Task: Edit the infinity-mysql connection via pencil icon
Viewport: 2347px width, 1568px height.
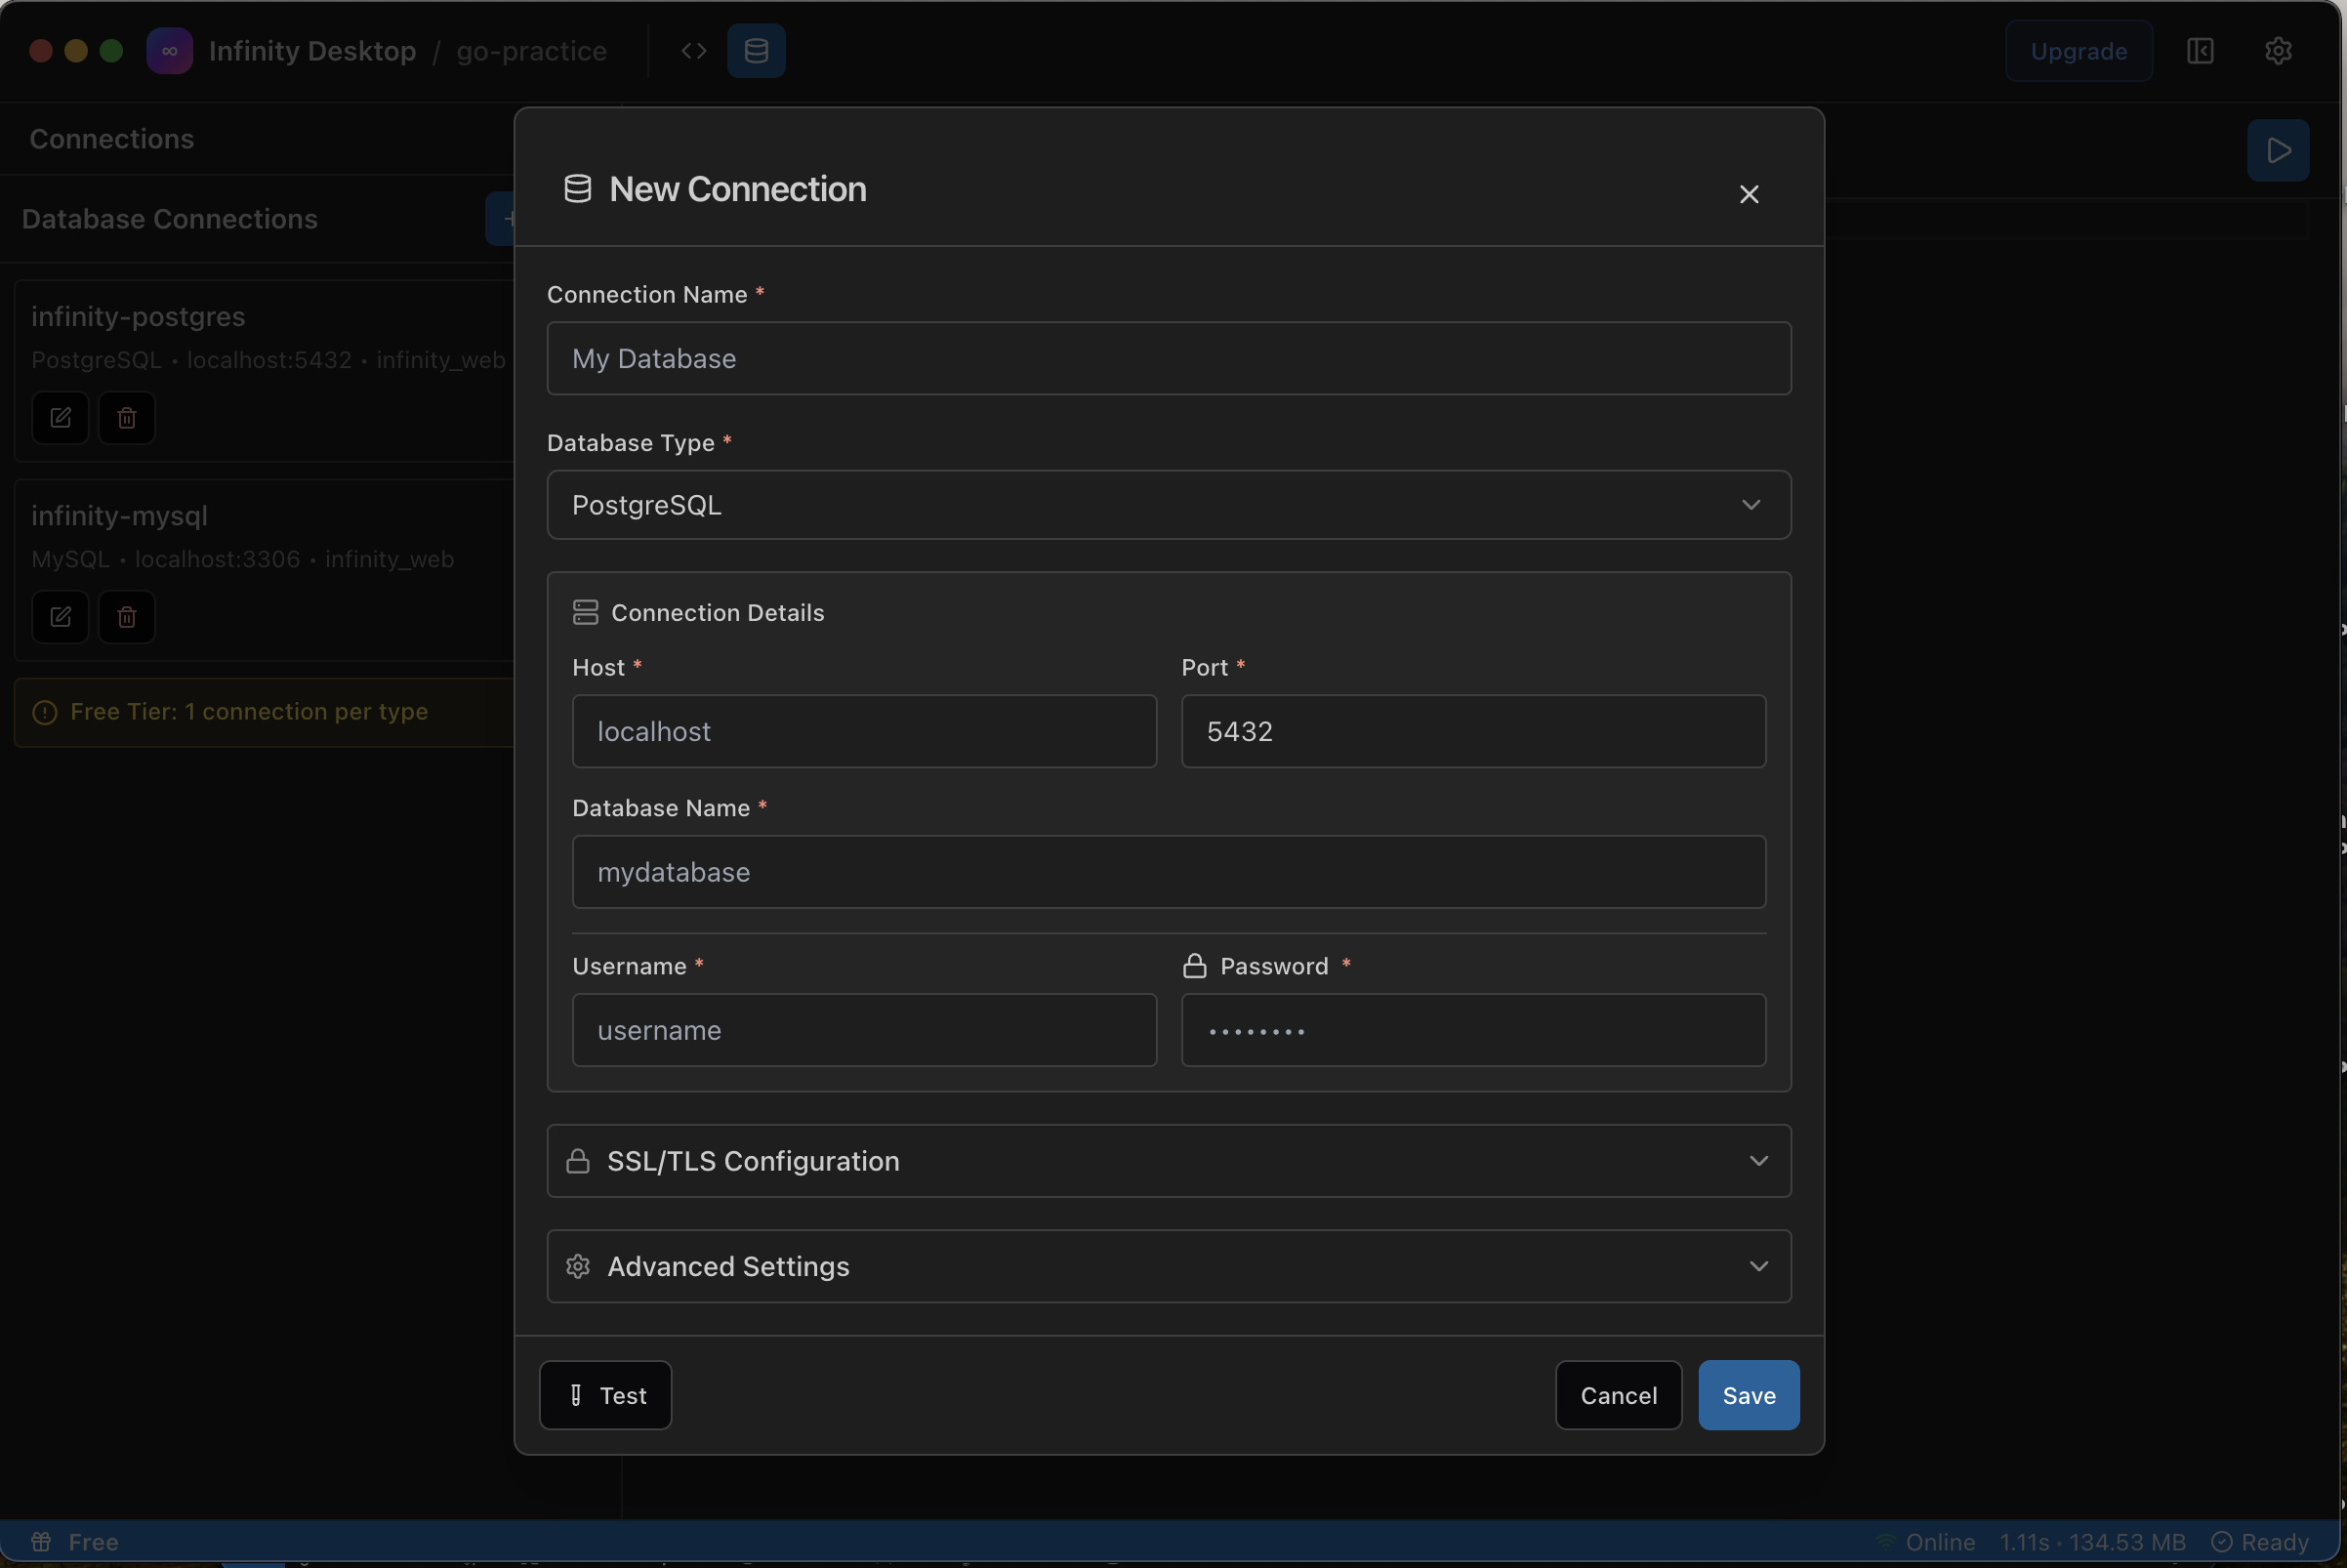Action: pos(58,616)
